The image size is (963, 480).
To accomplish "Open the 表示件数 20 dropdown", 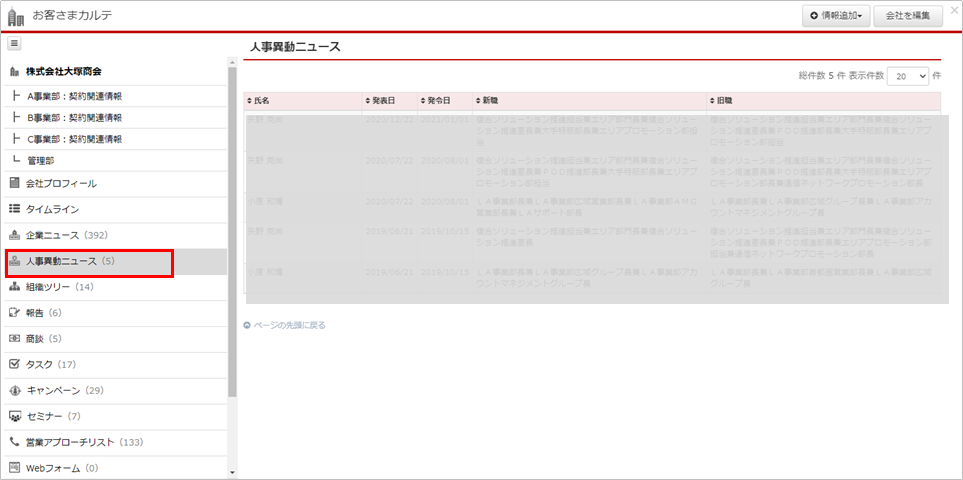I will (907, 76).
